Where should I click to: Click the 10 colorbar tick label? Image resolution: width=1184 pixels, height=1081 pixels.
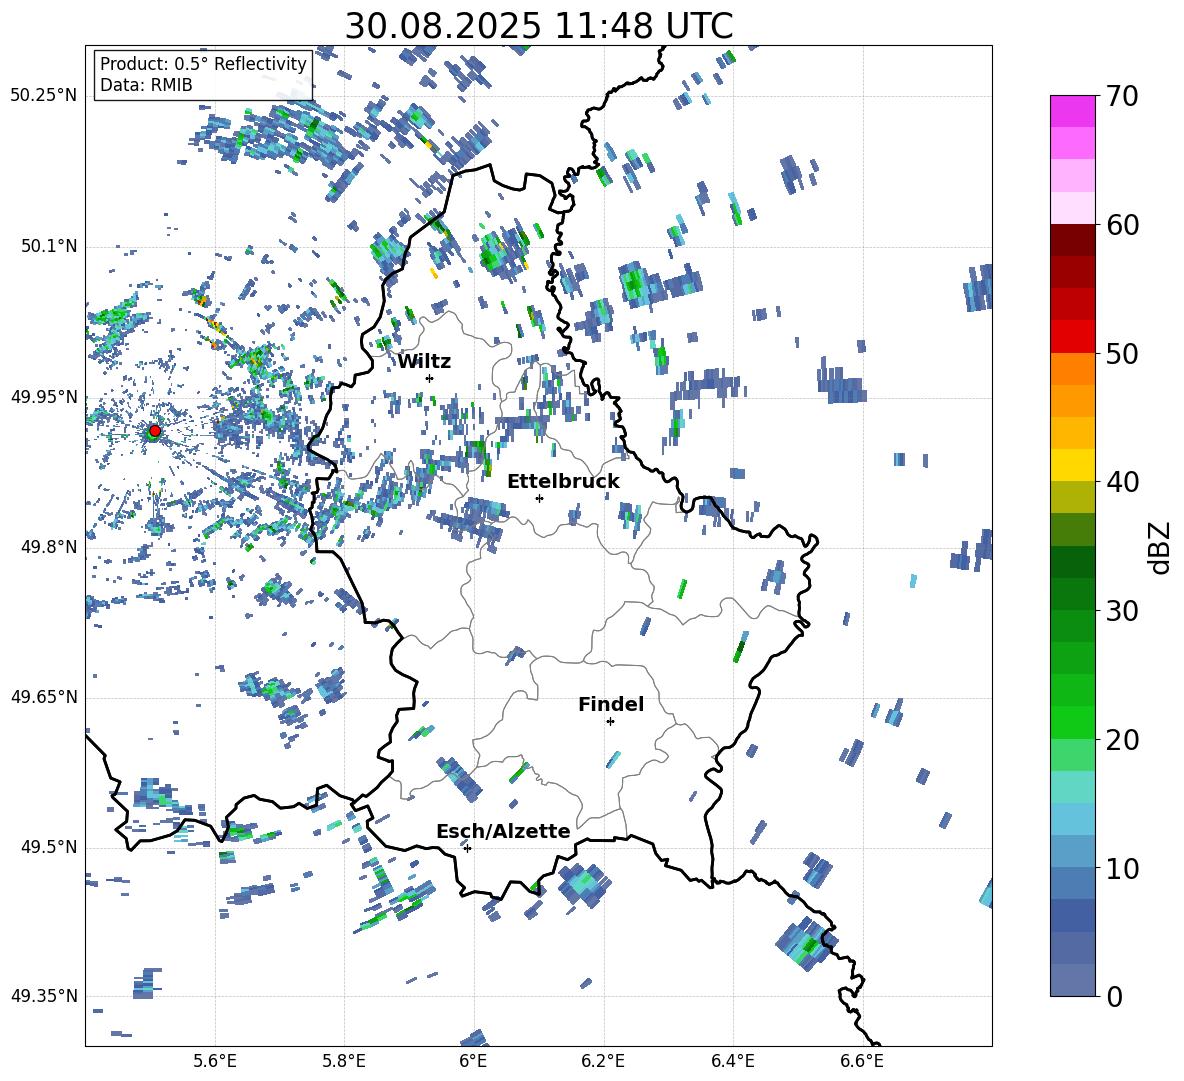pos(1122,868)
